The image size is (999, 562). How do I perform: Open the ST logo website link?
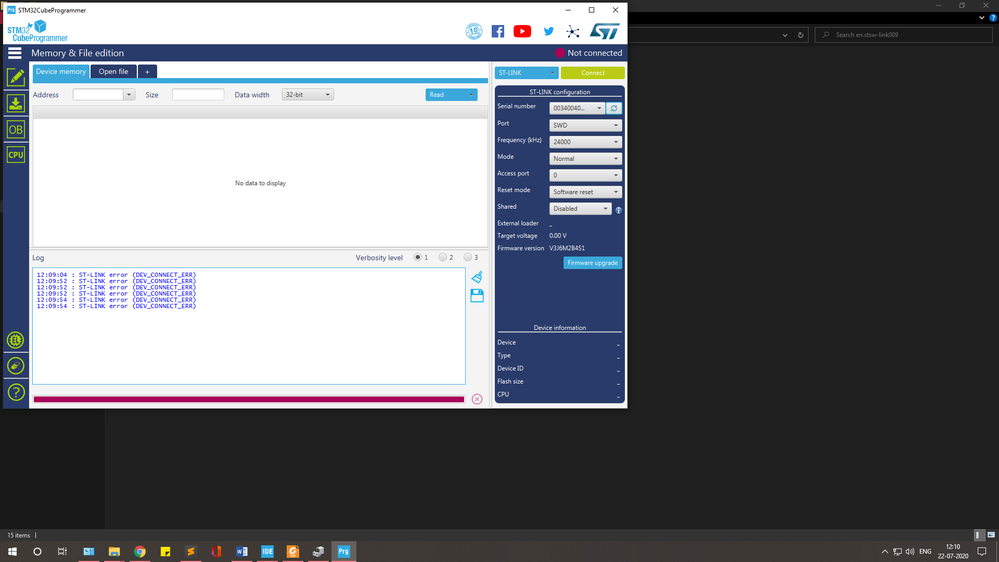[604, 31]
